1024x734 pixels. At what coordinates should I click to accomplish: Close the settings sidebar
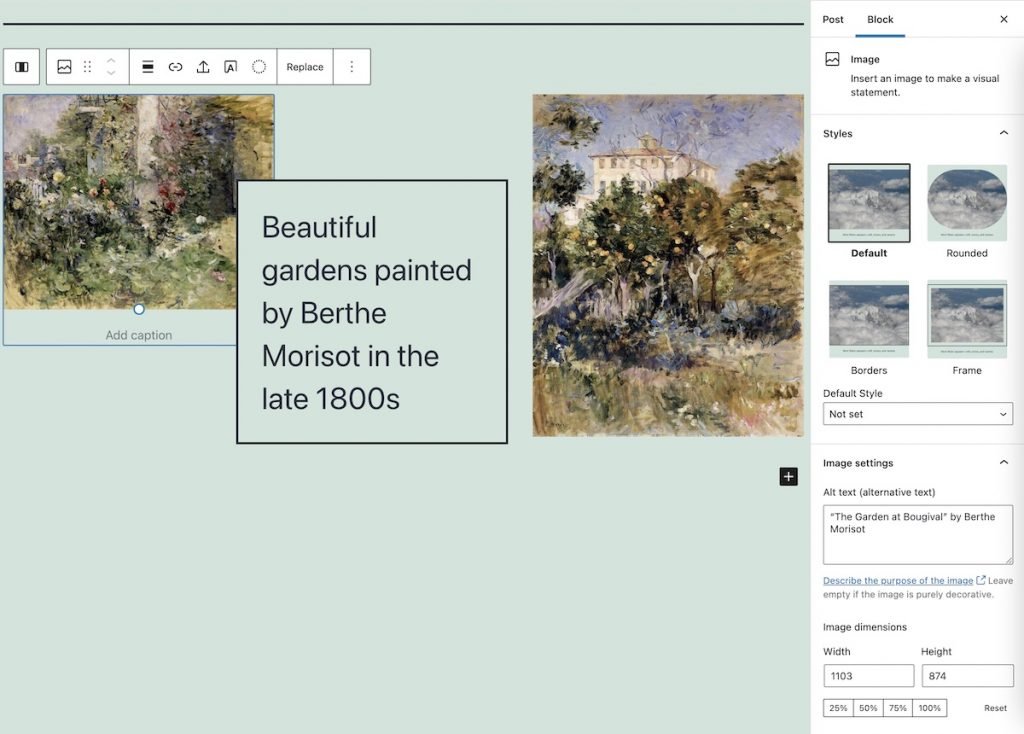coord(1004,20)
